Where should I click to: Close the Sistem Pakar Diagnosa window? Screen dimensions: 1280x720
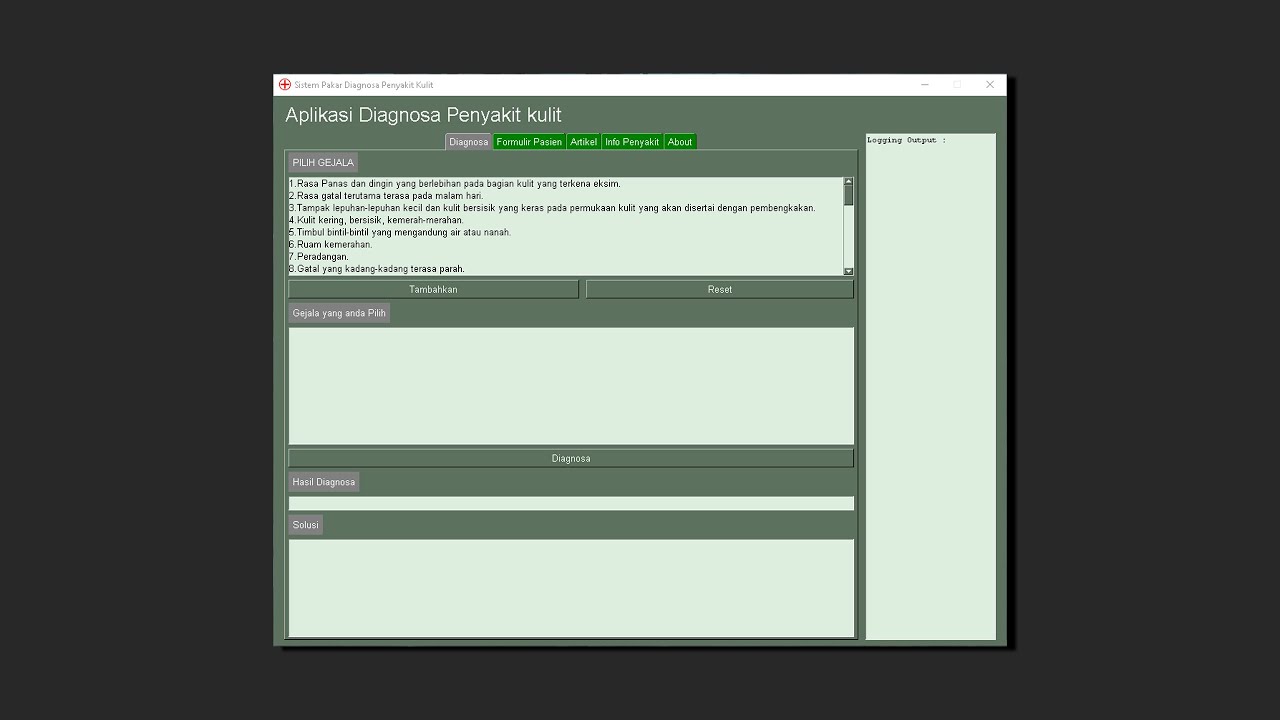[x=990, y=85]
